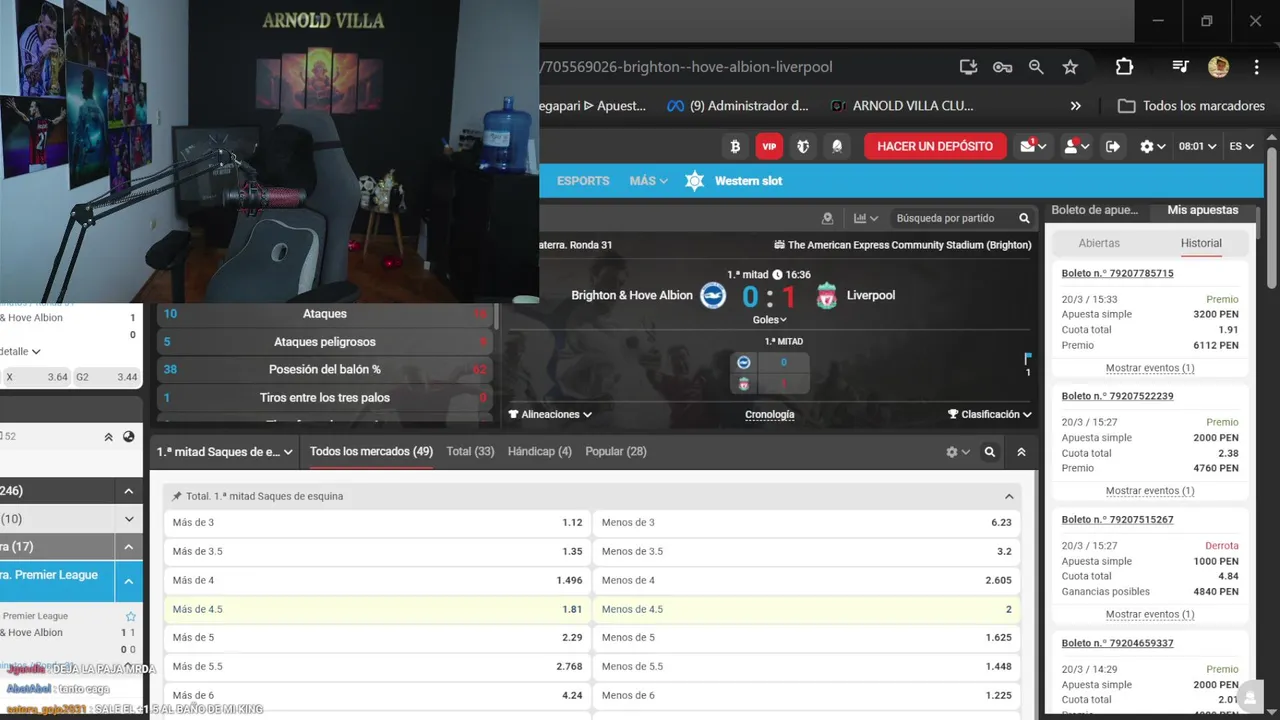
Task: Select Abiertas bets subtab
Action: pyautogui.click(x=1099, y=243)
